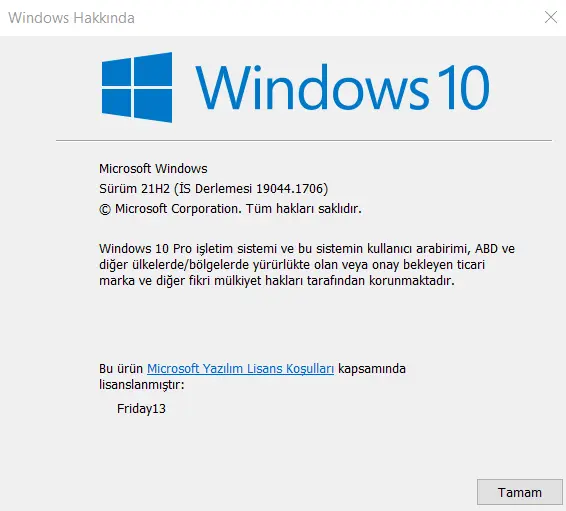This screenshot has width=566, height=511.
Task: Click the copyright © symbol
Action: coord(105,209)
